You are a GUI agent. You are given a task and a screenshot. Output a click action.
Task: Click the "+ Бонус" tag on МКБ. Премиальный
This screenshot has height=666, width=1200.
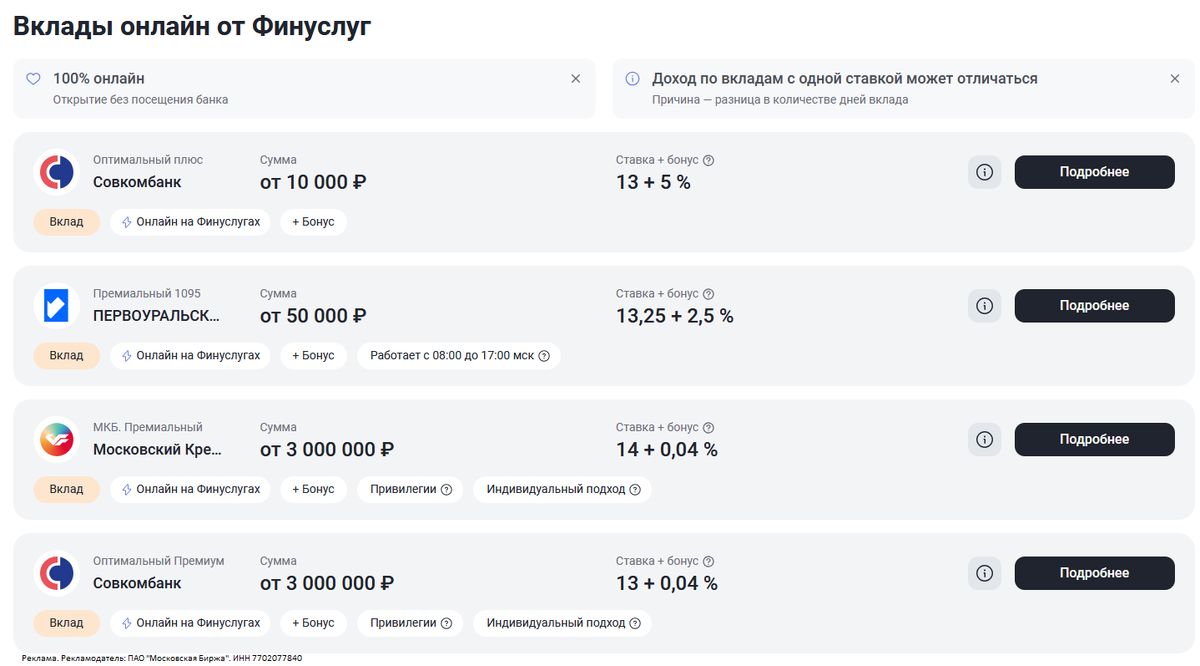click(x=313, y=490)
